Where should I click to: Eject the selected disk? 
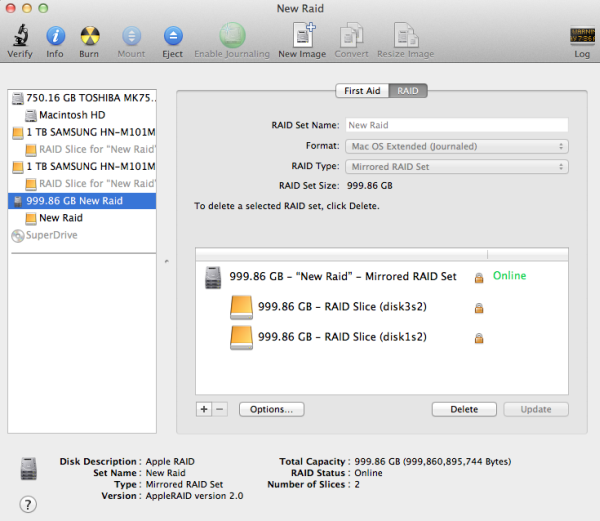(x=172, y=37)
